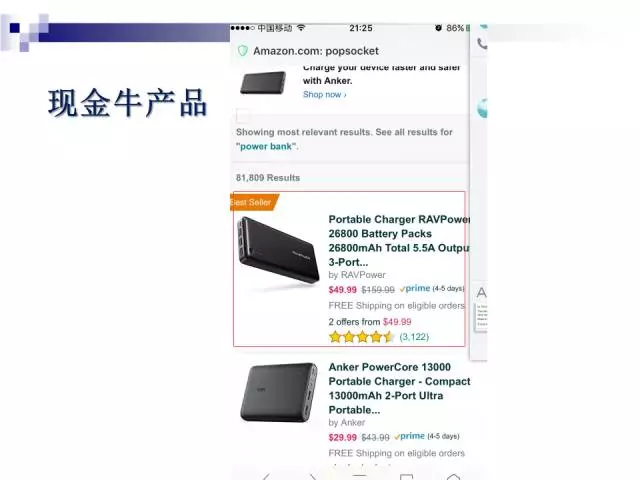This screenshot has width=640, height=480.
Task: Open the "power bank" results link
Action: 266,147
